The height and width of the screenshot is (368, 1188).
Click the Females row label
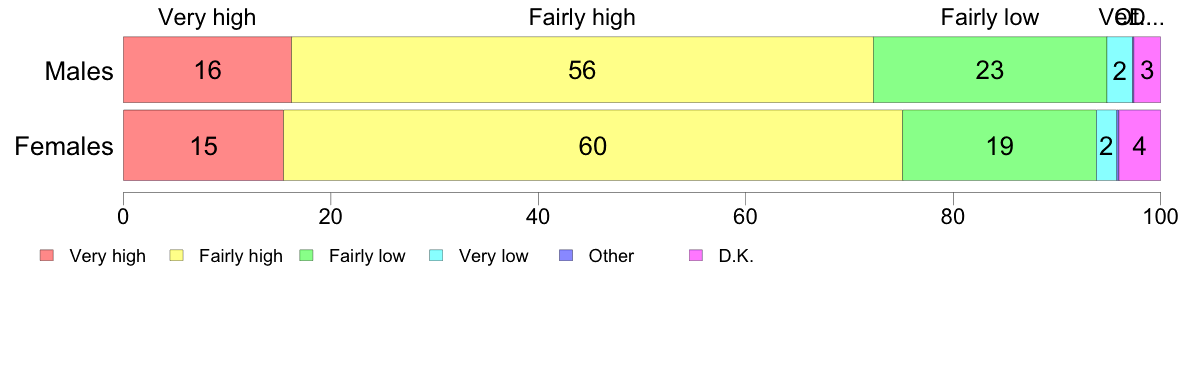coord(64,145)
